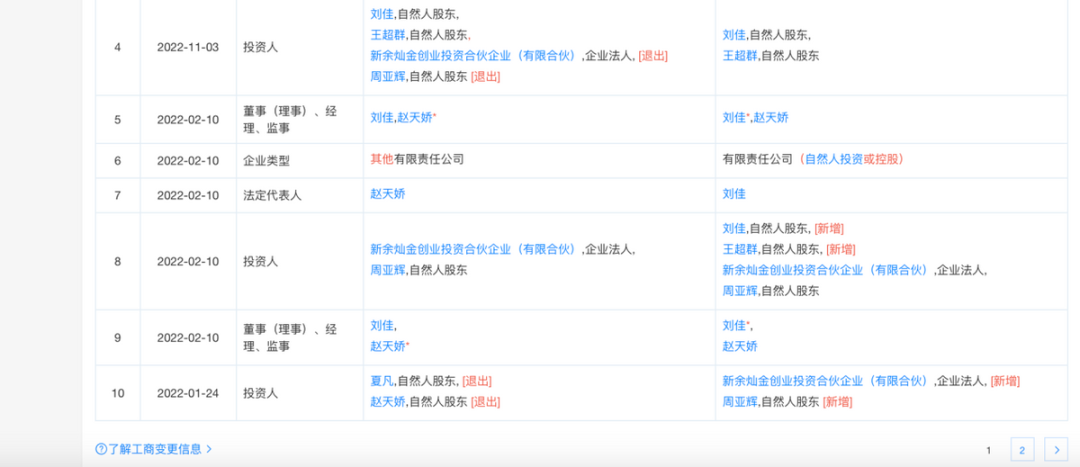Click the next-page arrow in pagination
The height and width of the screenshot is (467, 1080).
coord(1056,450)
